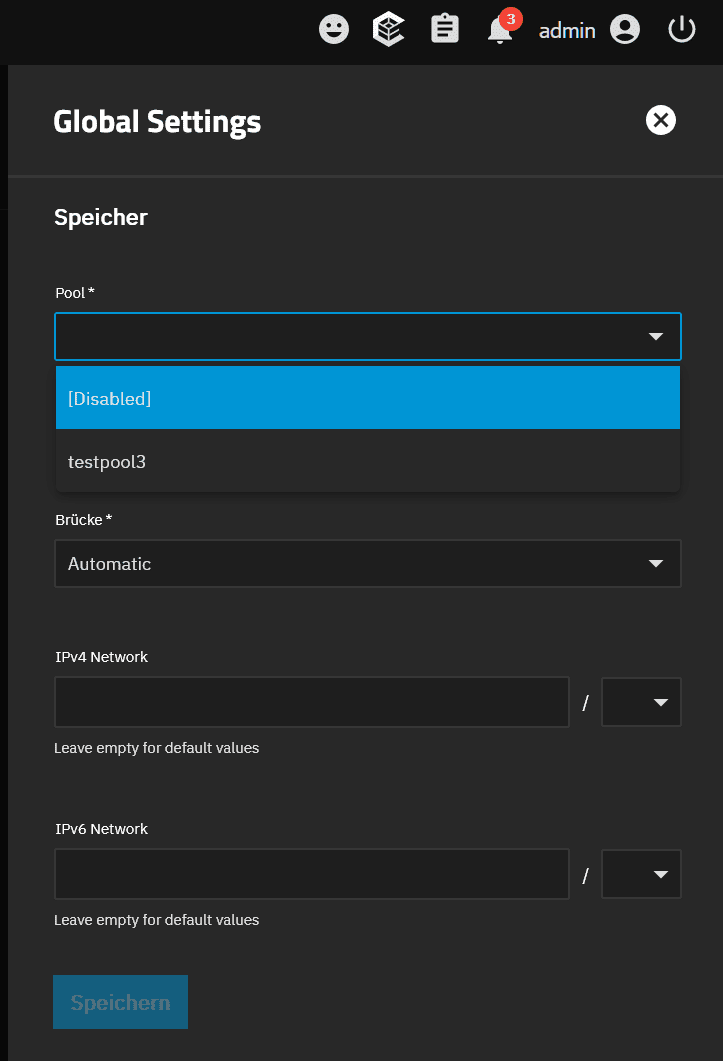Open the alerts bell icon
Image resolution: width=723 pixels, height=1061 pixels.
[x=499, y=32]
